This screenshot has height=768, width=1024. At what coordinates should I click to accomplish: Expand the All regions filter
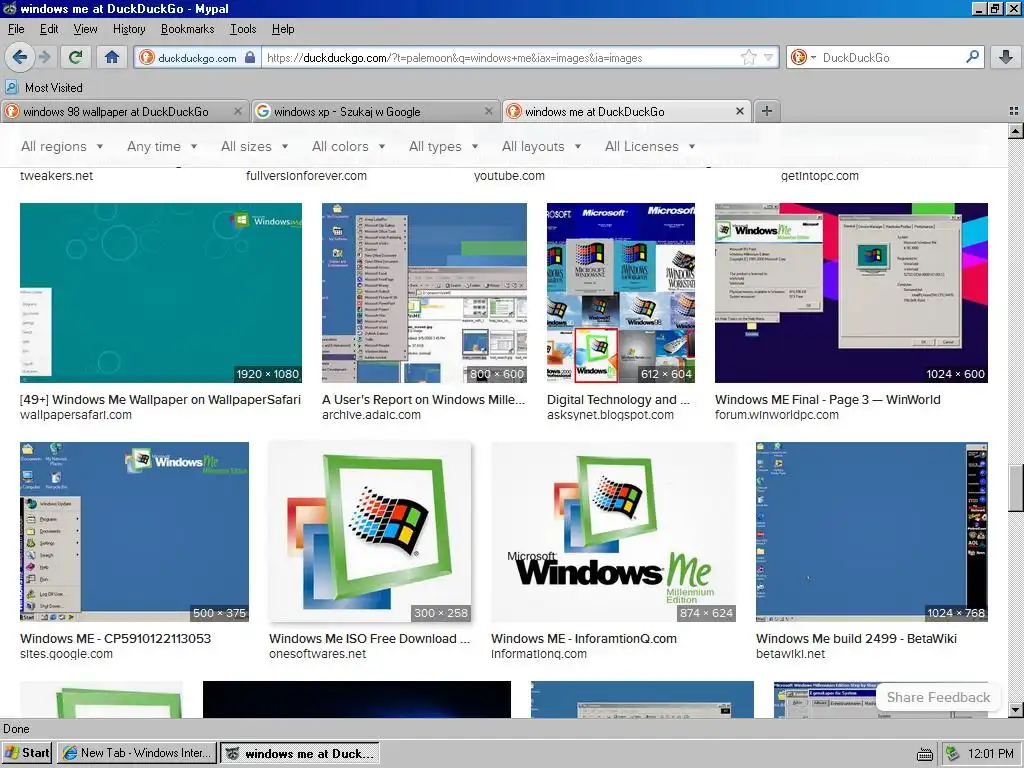[62, 146]
